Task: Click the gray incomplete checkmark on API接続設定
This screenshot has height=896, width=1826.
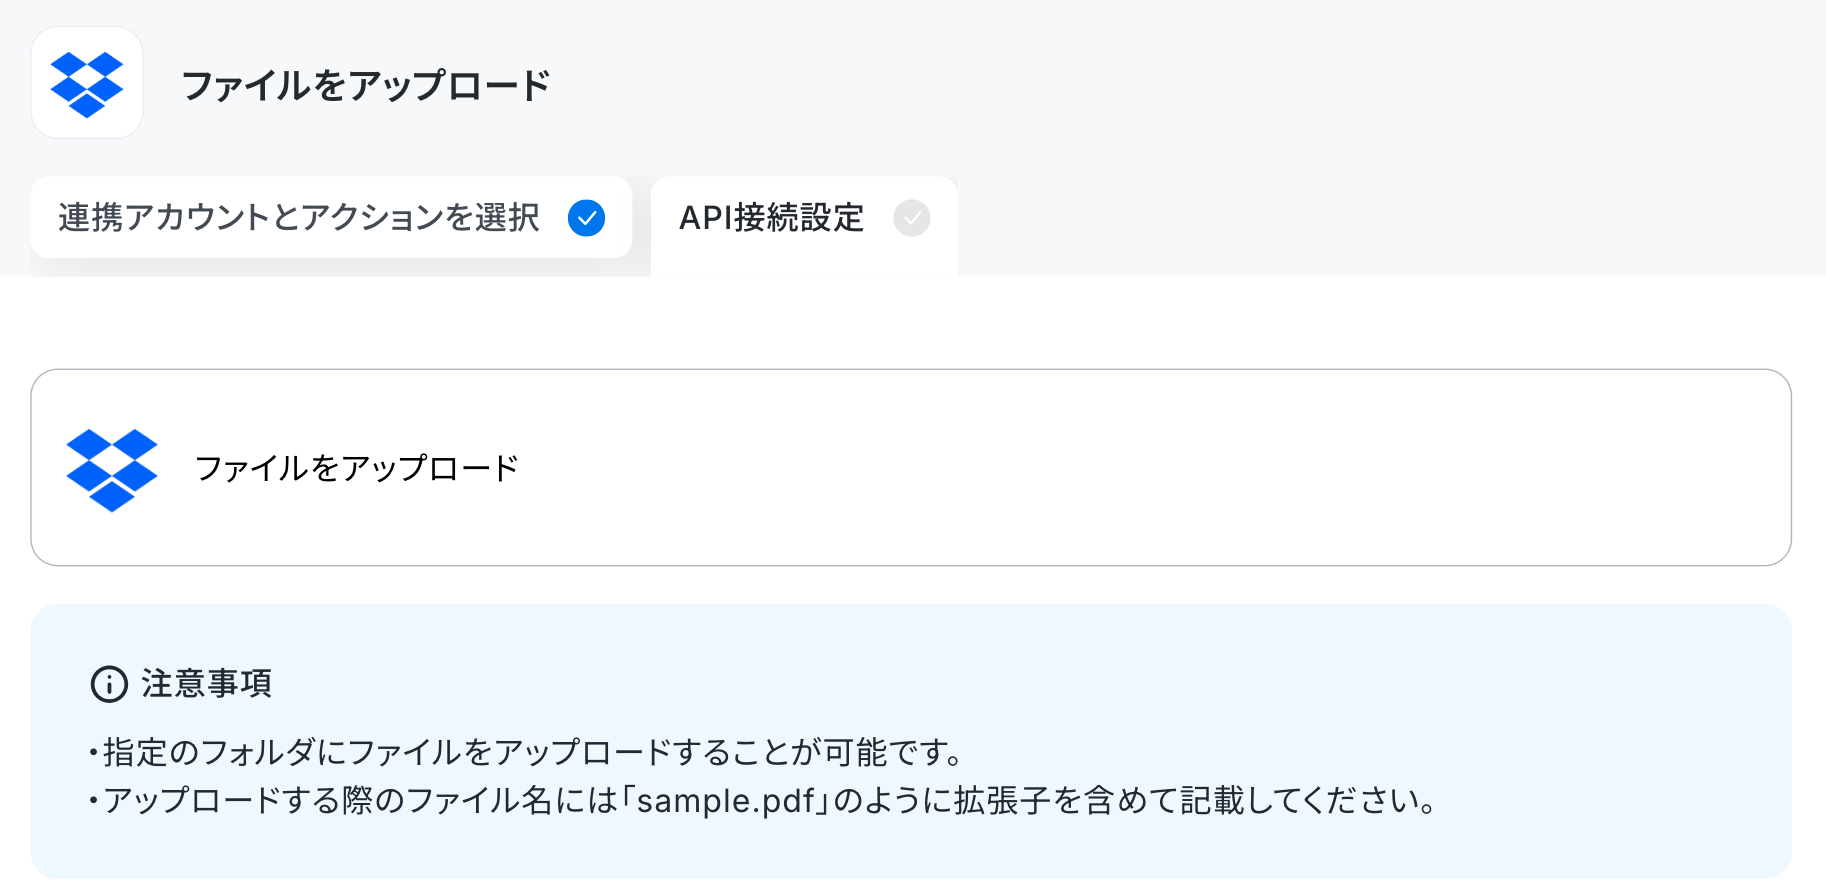Action: [x=911, y=218]
